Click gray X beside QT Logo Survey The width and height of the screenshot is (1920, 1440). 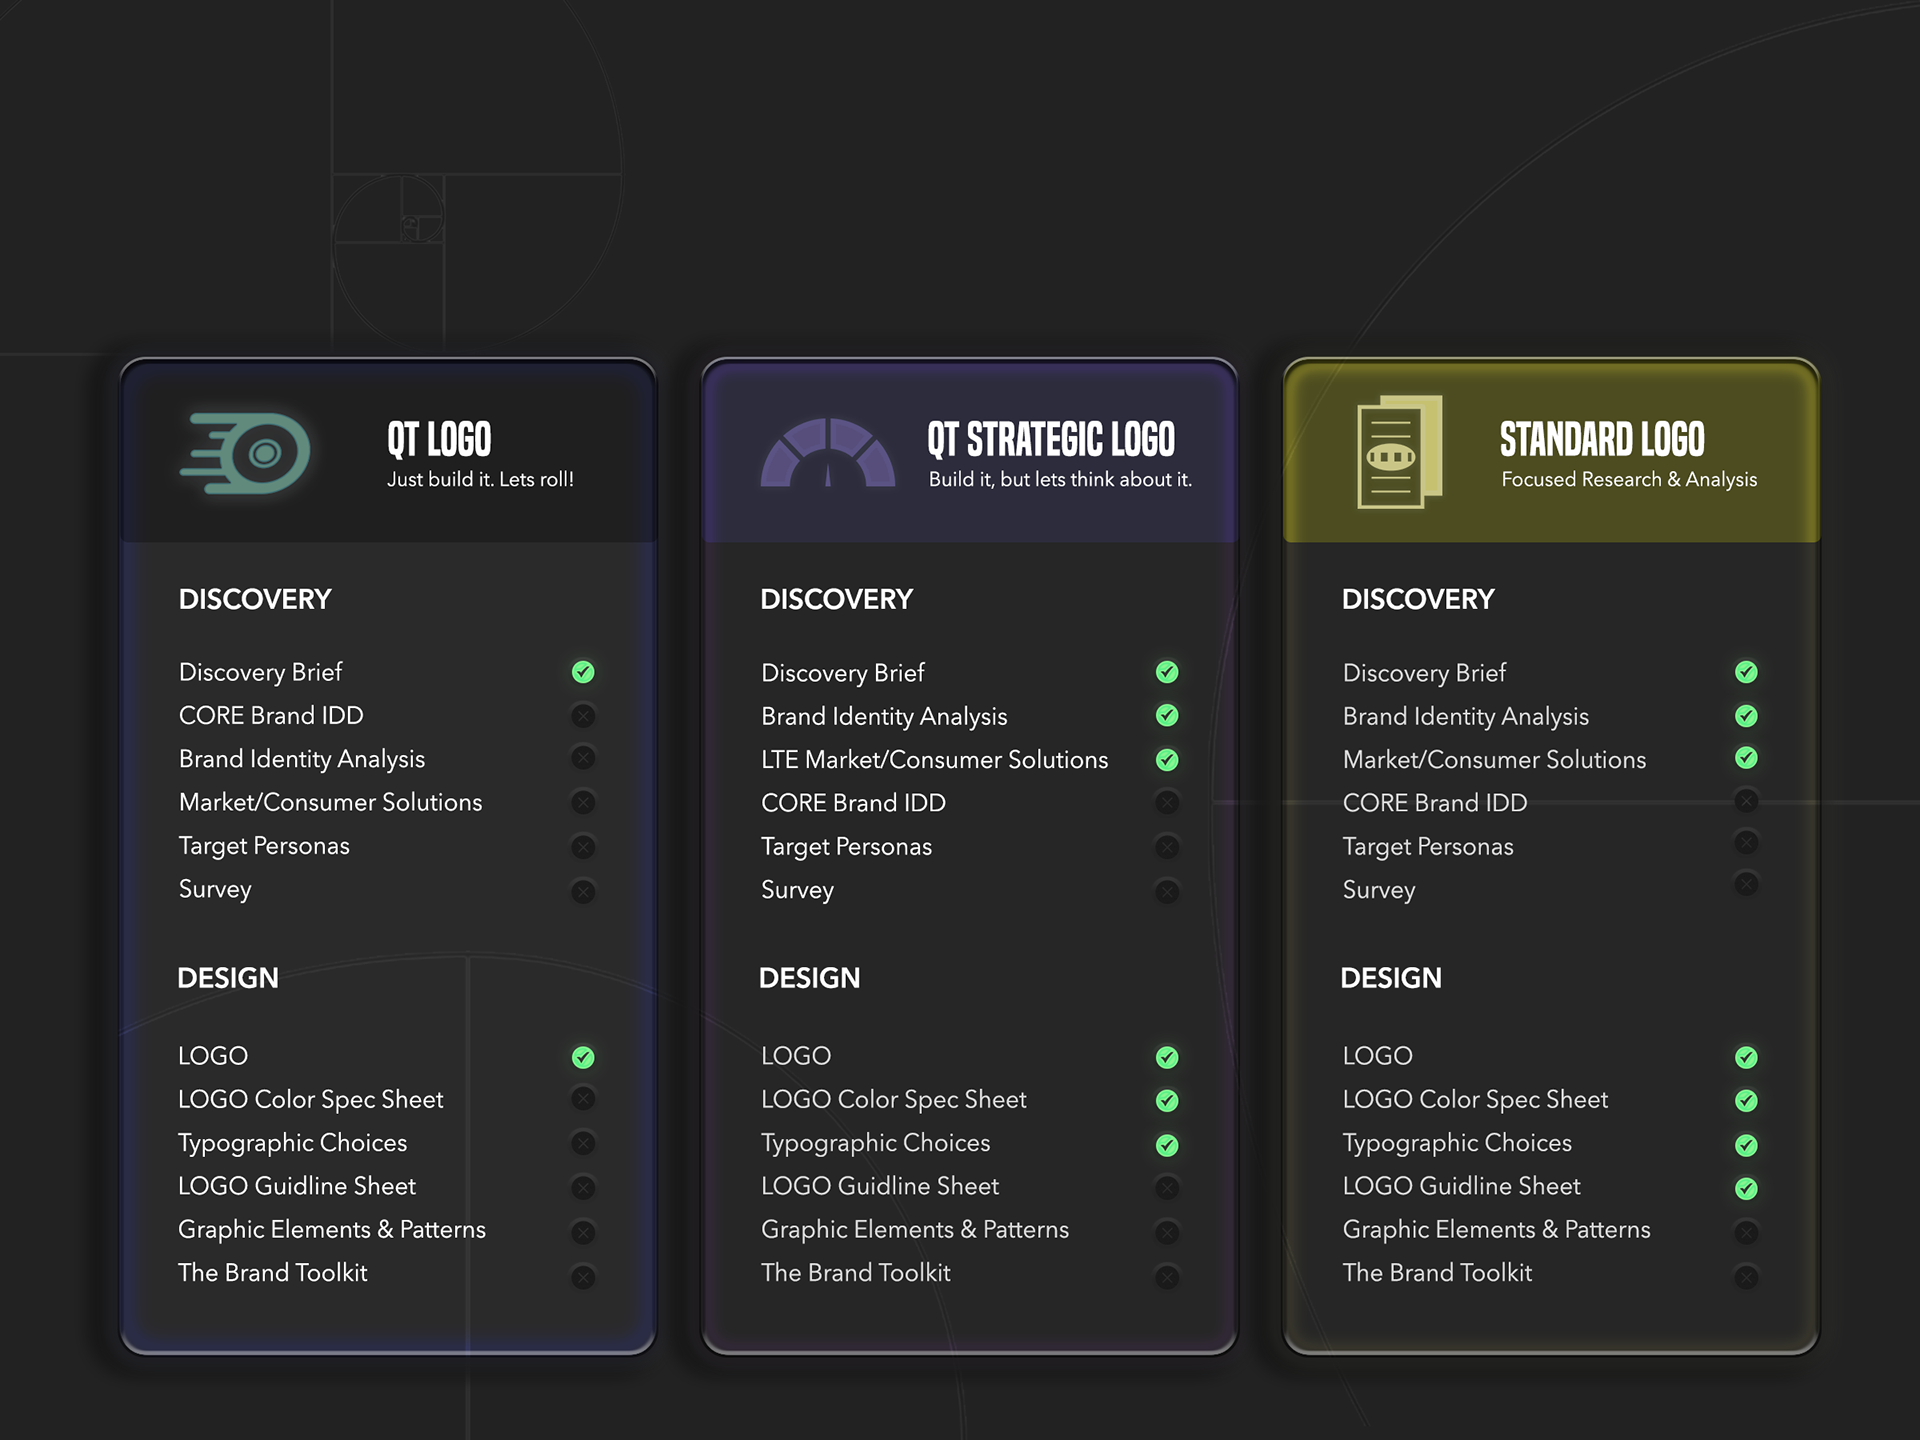pos(583,891)
